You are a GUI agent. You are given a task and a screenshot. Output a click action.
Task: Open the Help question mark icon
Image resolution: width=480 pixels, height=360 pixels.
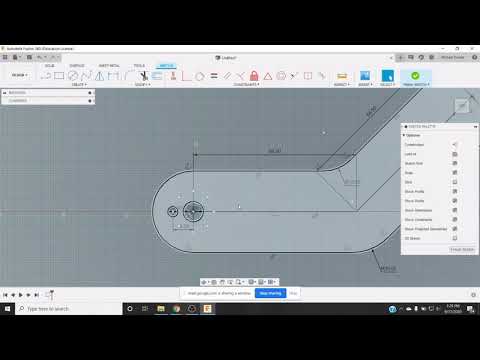point(475,57)
